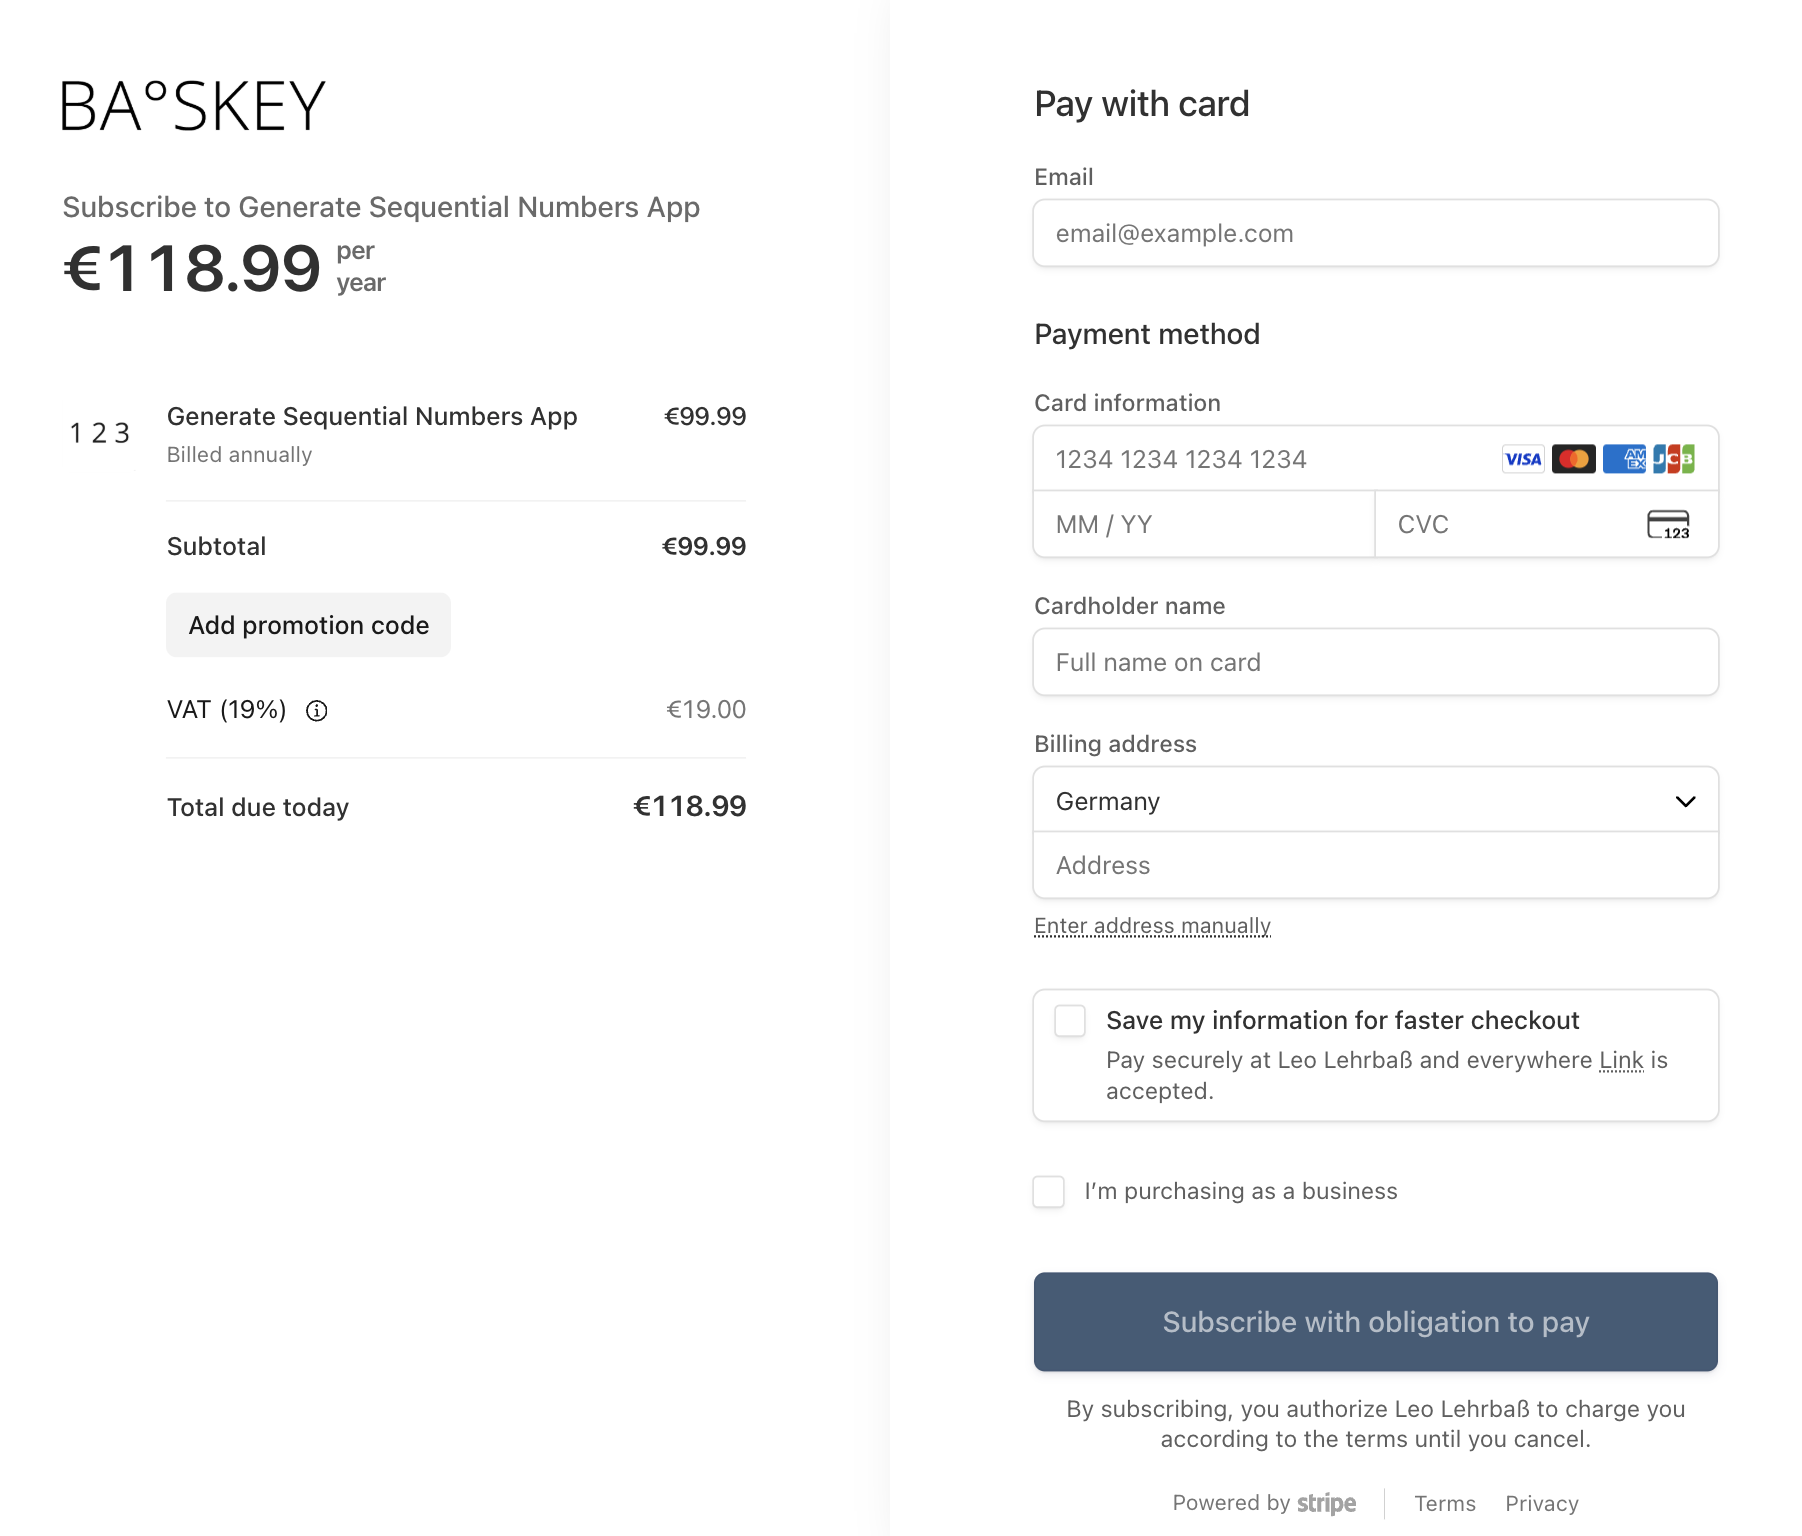Focus the Email input field
The width and height of the screenshot is (1802, 1536).
tap(1375, 233)
